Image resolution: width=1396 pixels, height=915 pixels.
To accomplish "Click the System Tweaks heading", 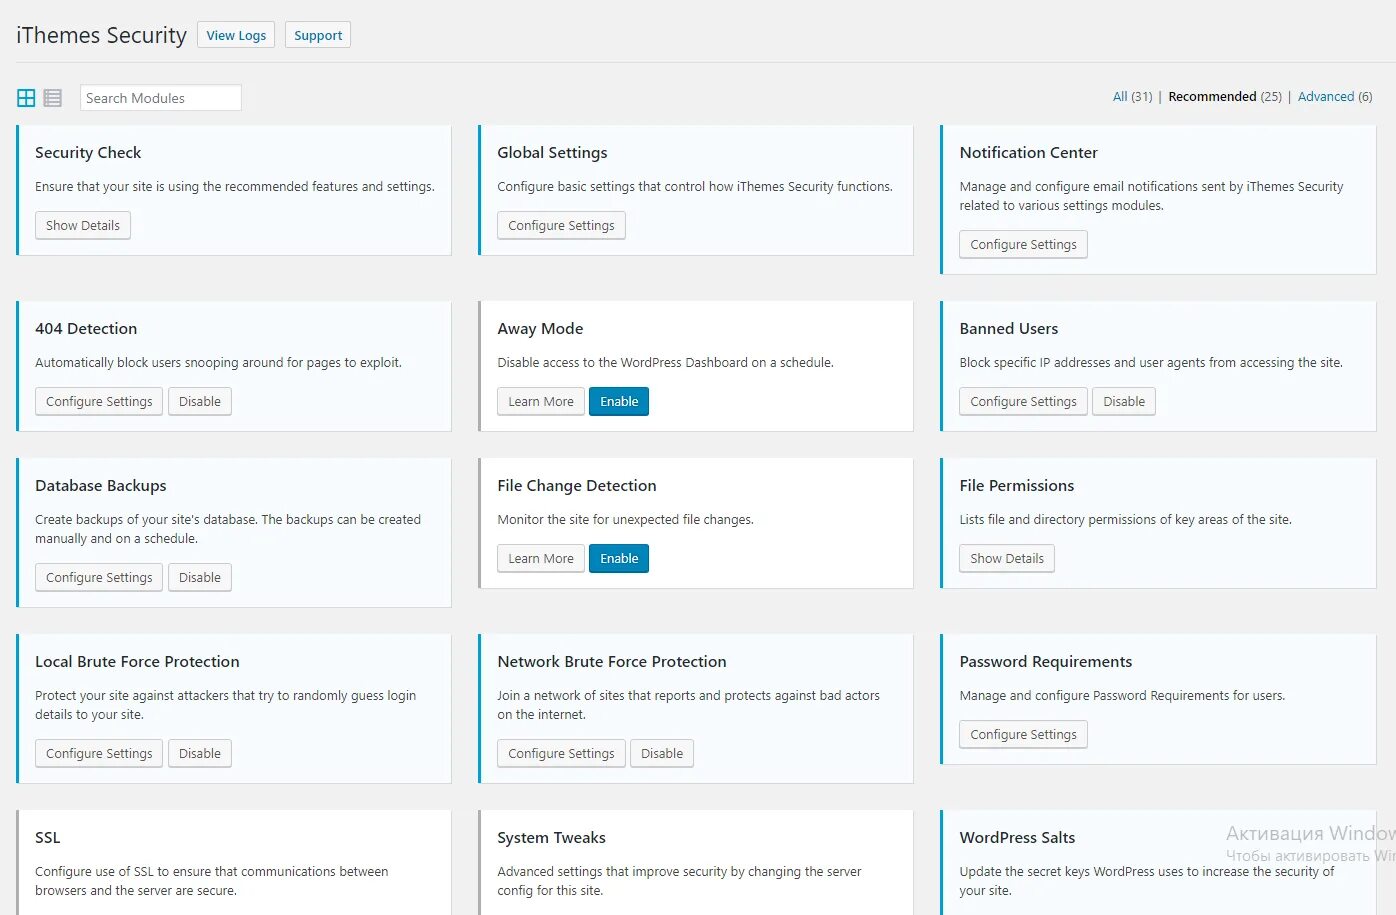I will pos(551,838).
